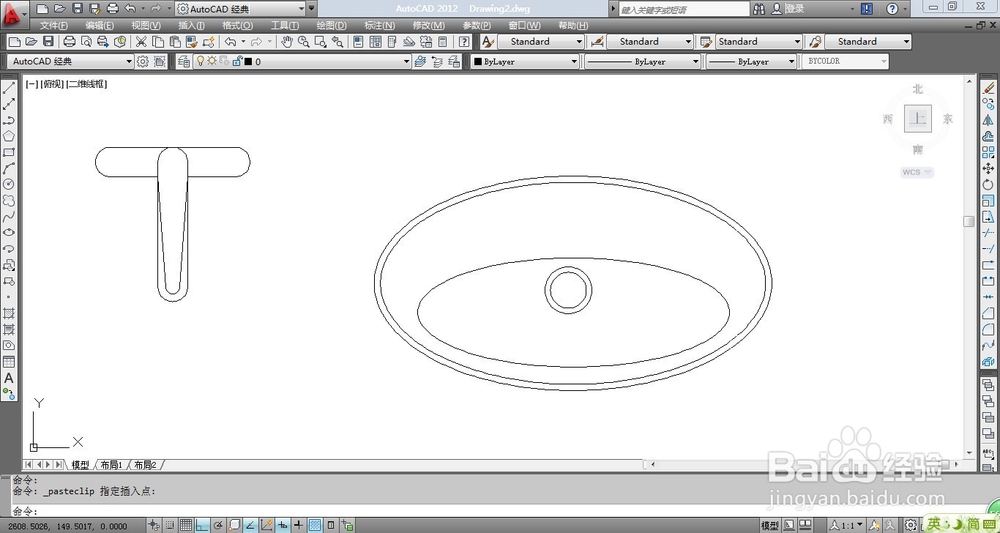Switch to the 布局1 layout tab
1000x533 pixels.
[x=111, y=465]
